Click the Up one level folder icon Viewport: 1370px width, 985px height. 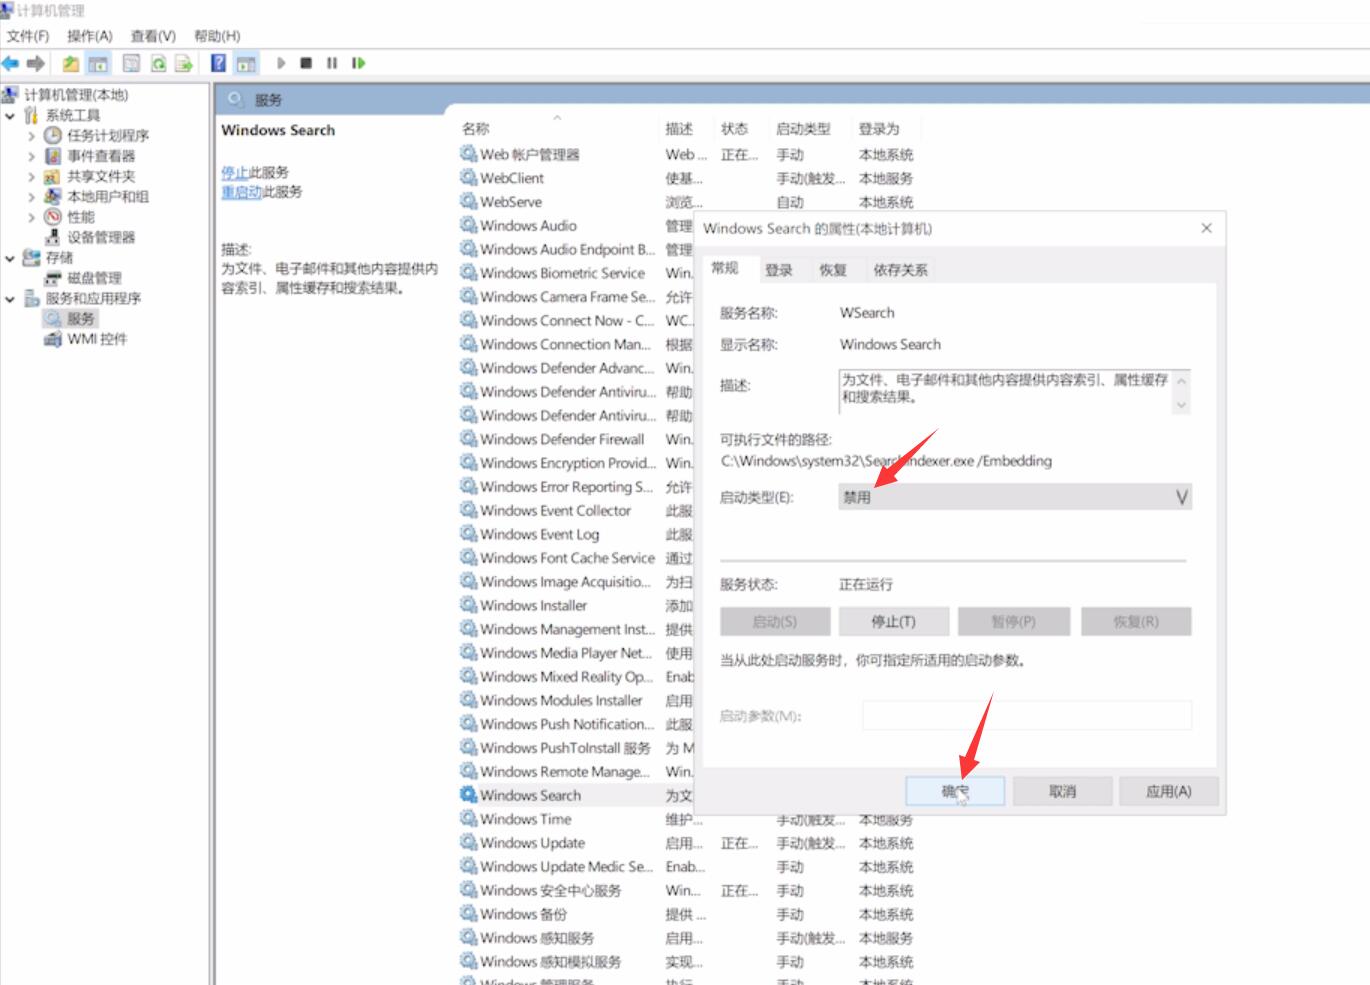tap(71, 63)
